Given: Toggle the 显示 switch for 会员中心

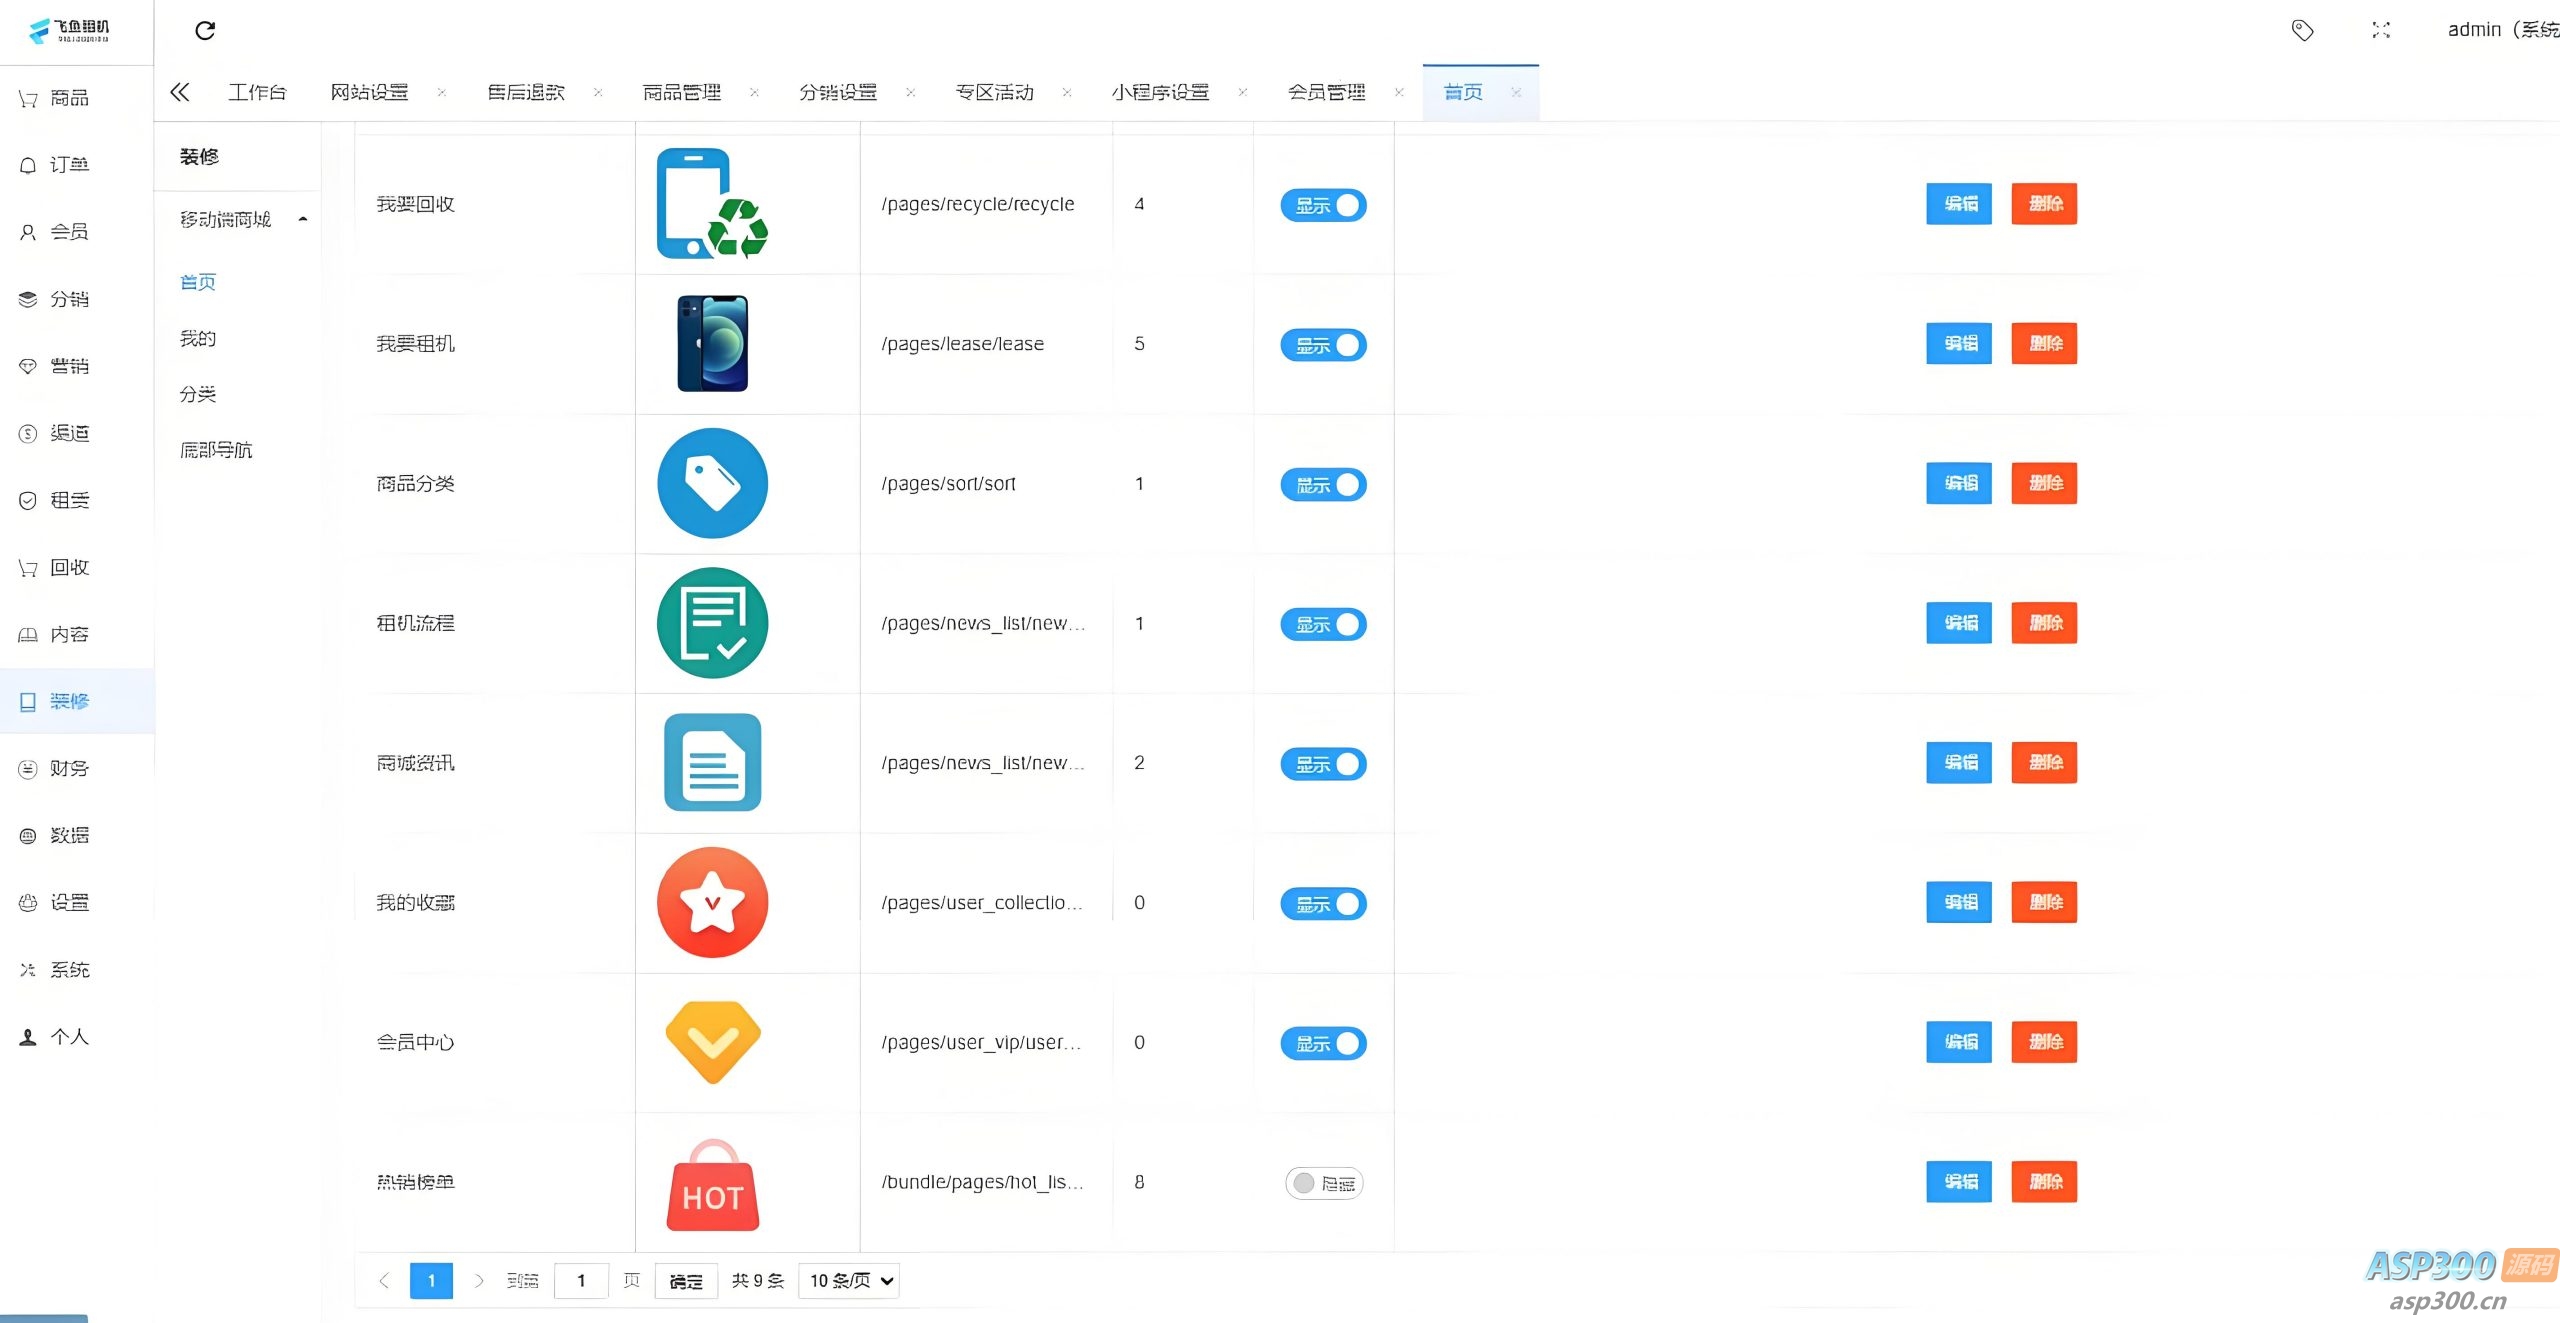Looking at the screenshot, I should pyautogui.click(x=1323, y=1043).
